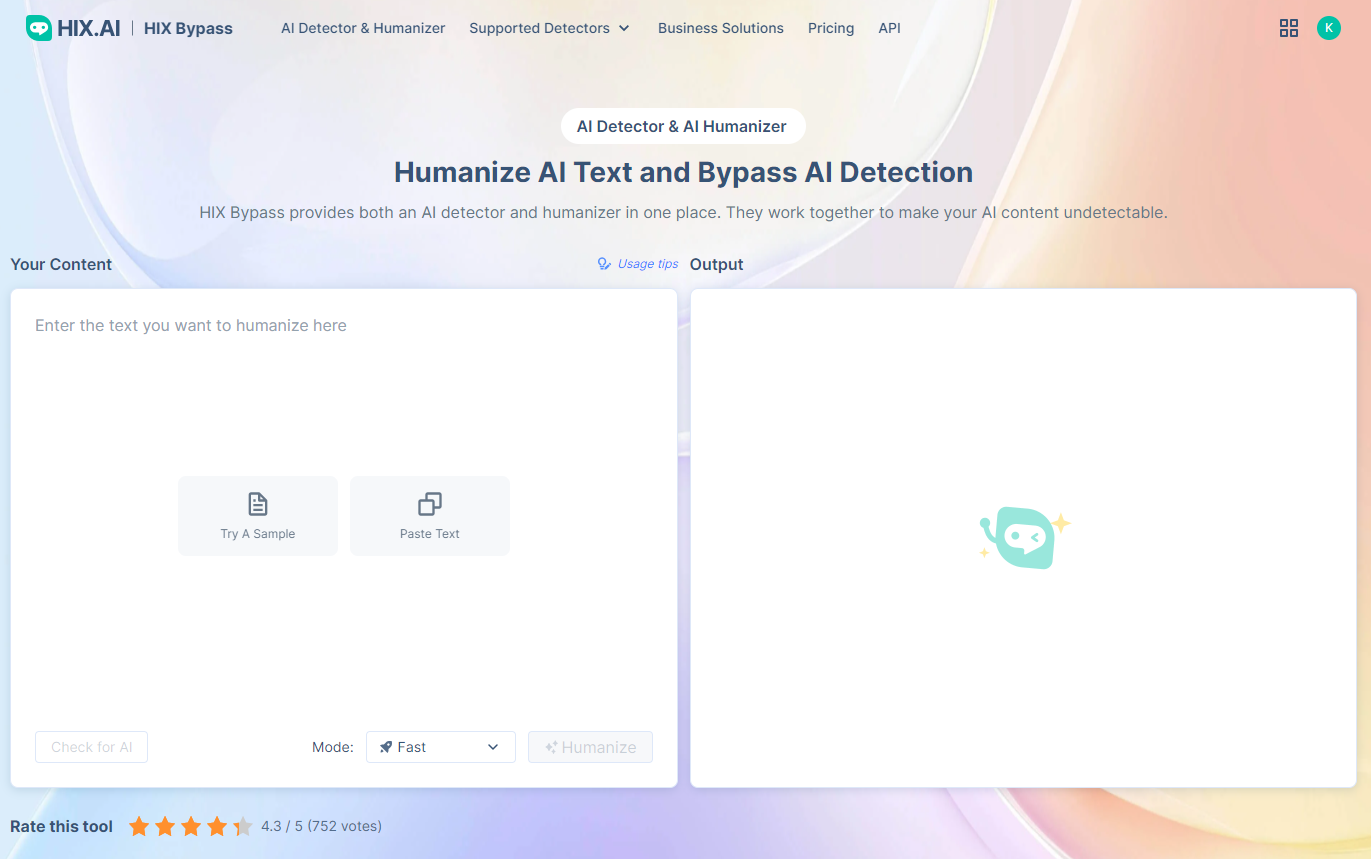Click the HIX.AI logo
Image resolution: width=1371 pixels, height=859 pixels.
[x=73, y=28]
